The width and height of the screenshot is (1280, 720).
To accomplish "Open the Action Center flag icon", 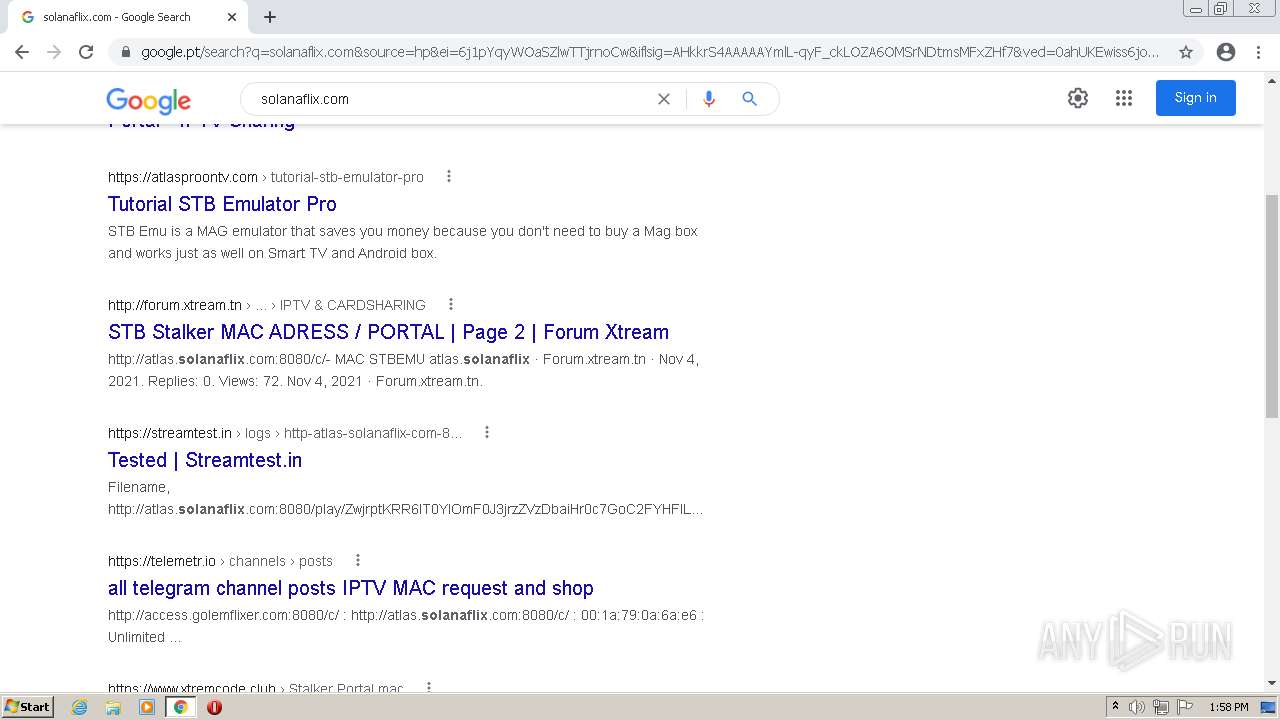I will (x=1185, y=707).
